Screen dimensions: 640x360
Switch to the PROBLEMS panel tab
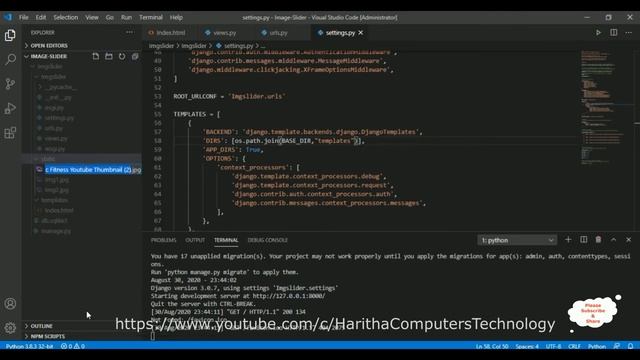[163, 240]
